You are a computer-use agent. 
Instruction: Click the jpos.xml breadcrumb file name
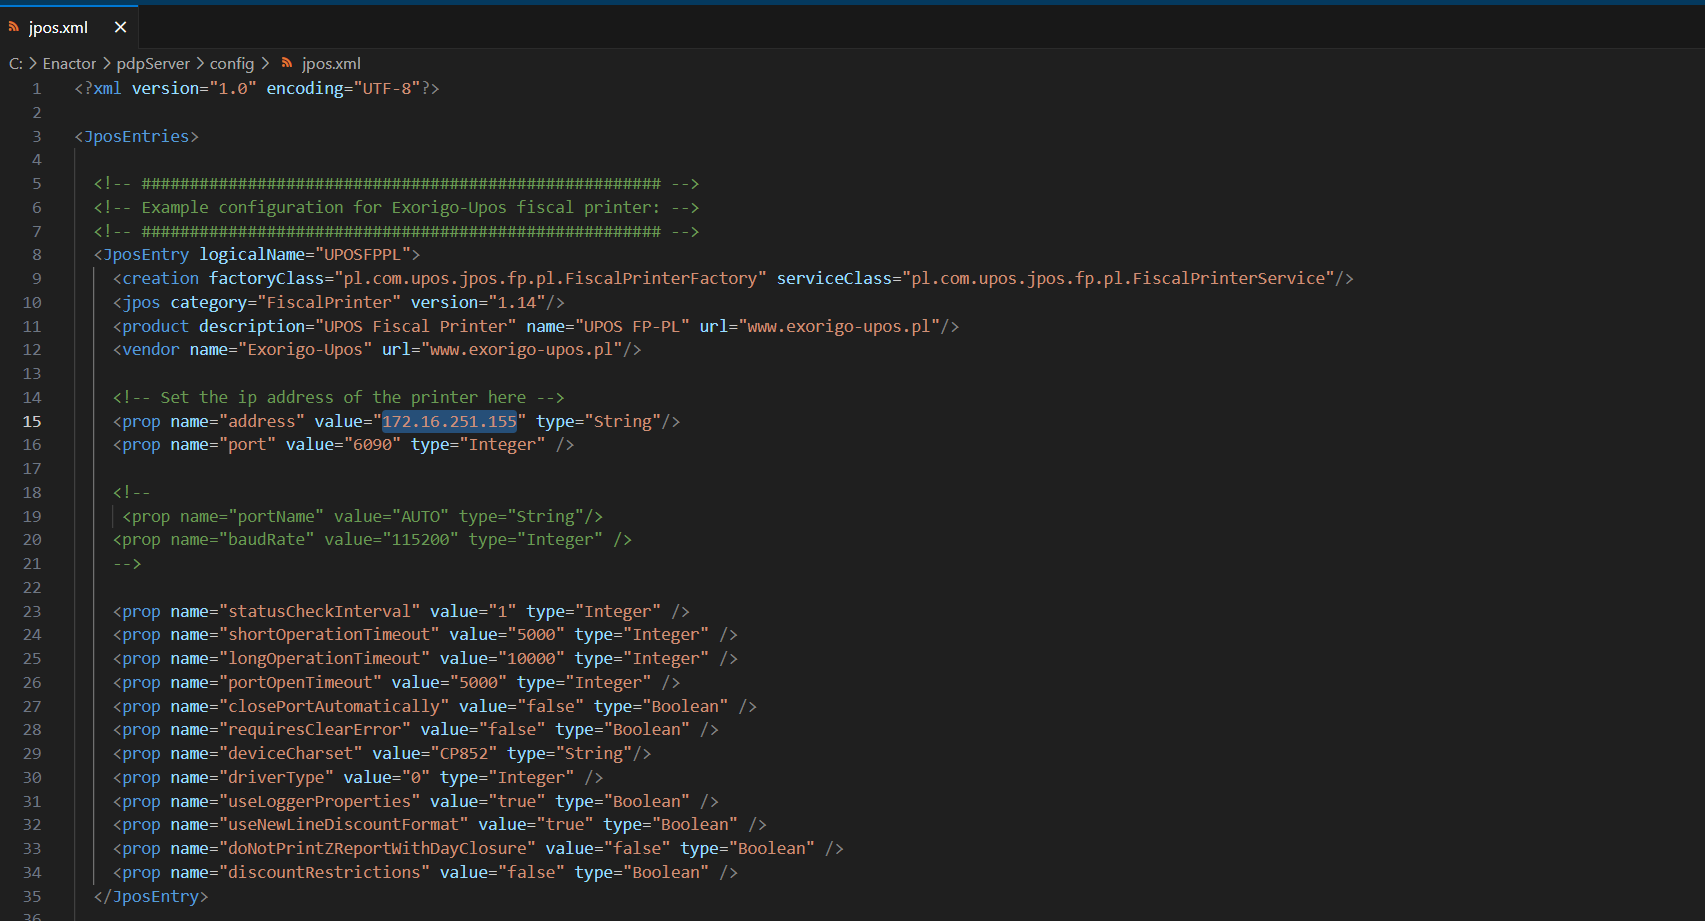click(331, 64)
